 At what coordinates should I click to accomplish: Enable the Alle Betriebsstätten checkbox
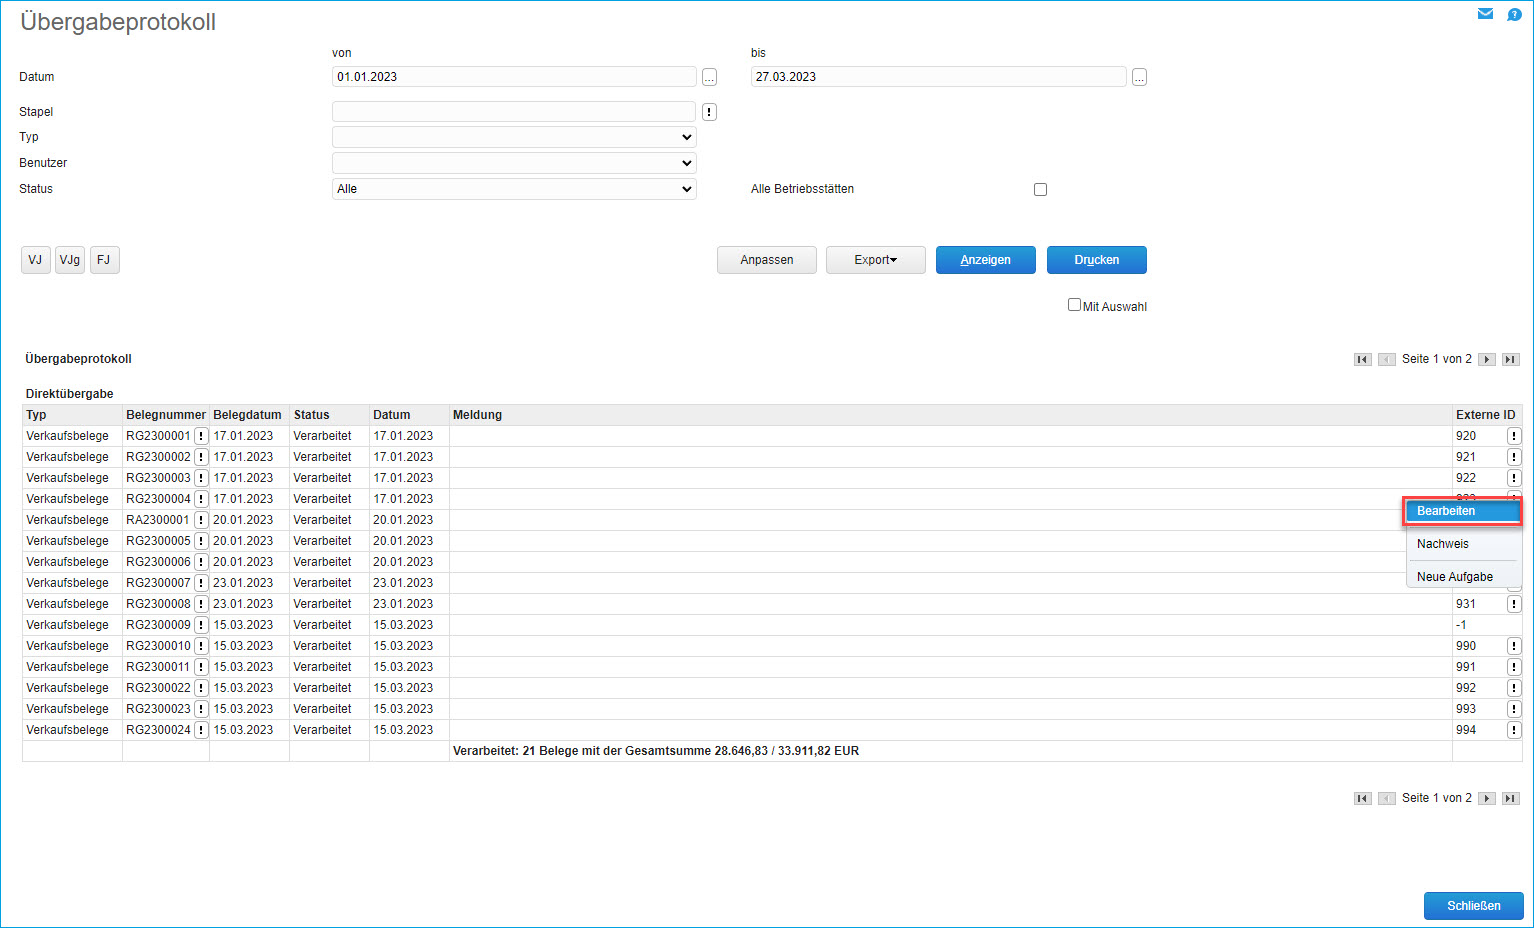point(1040,189)
